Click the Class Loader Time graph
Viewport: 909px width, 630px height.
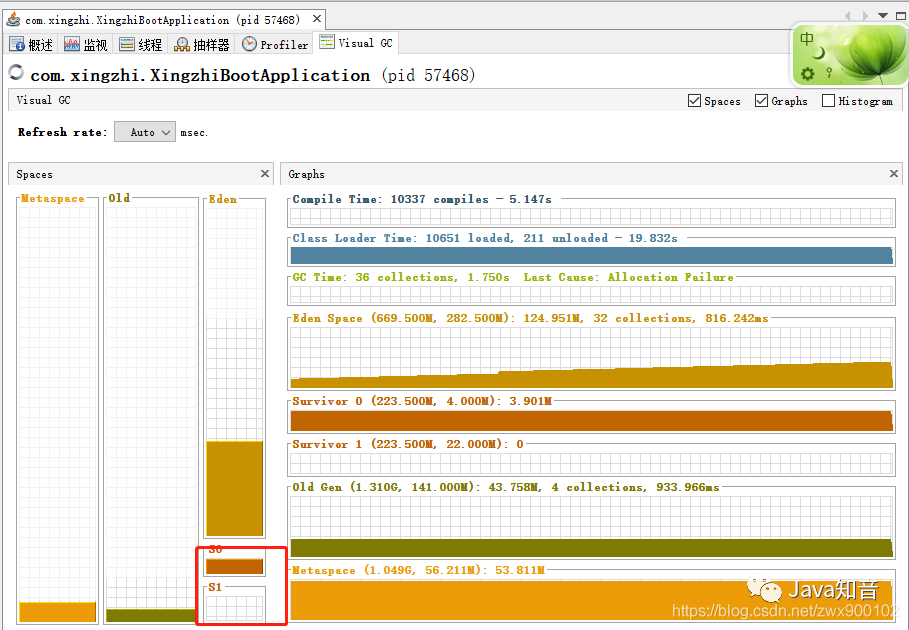click(591, 256)
